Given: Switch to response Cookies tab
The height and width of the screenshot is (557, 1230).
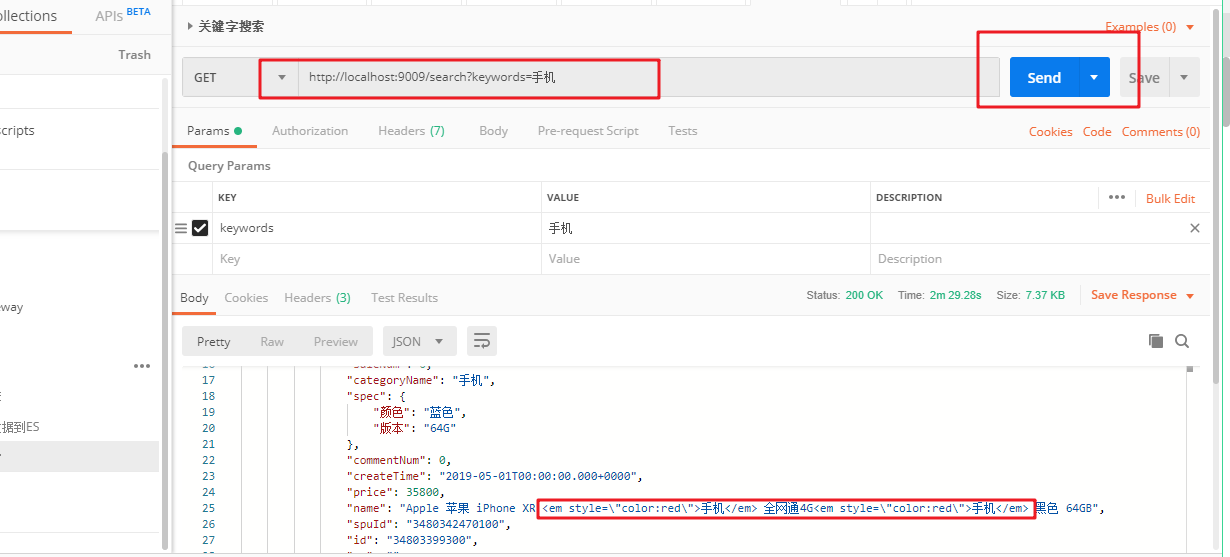Looking at the screenshot, I should point(246,298).
